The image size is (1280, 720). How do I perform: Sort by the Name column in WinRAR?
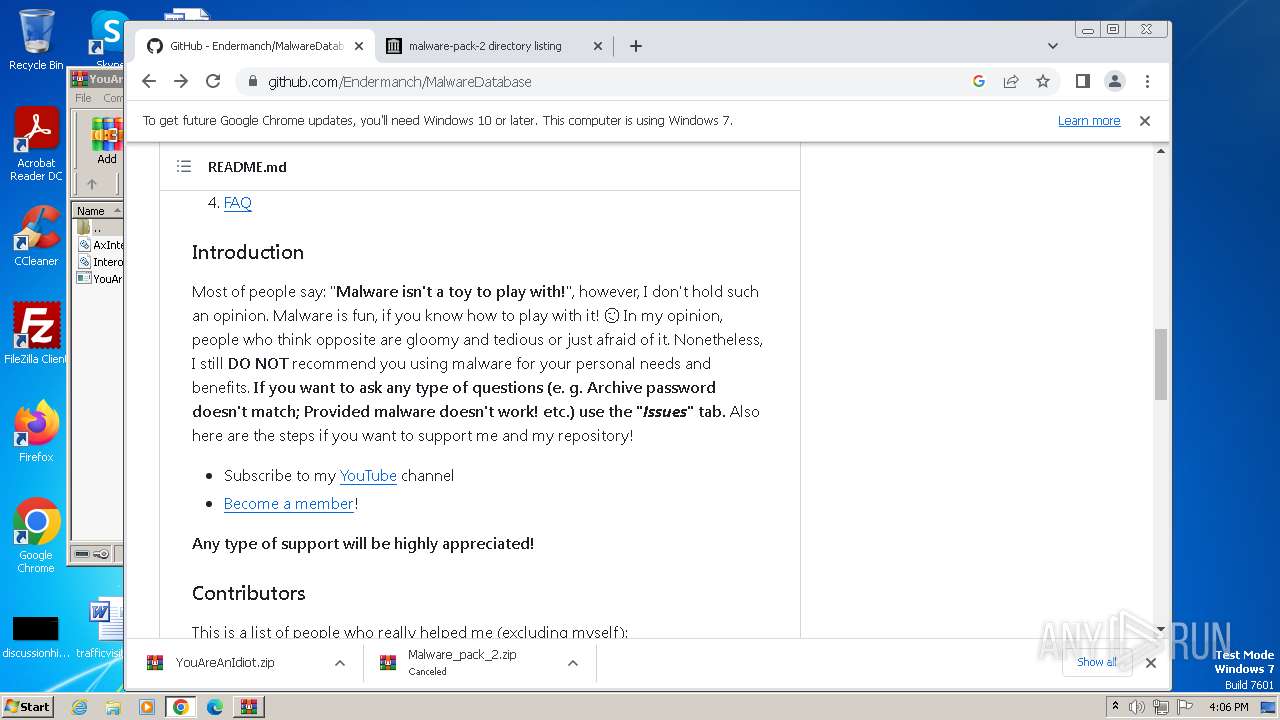(97, 211)
